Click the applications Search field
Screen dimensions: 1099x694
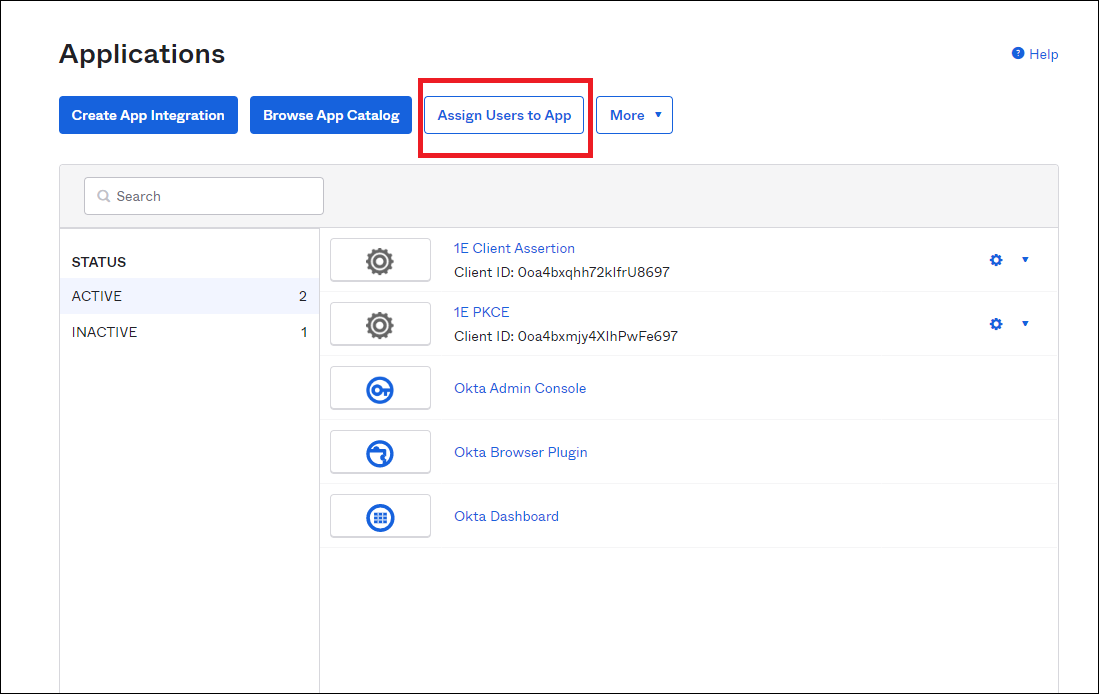point(204,196)
